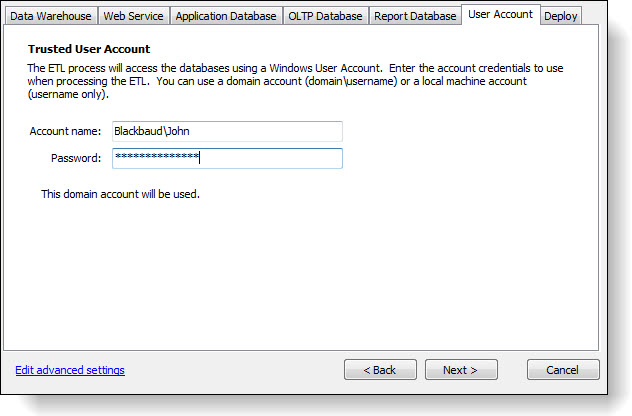Open the Web Service tab

point(133,16)
